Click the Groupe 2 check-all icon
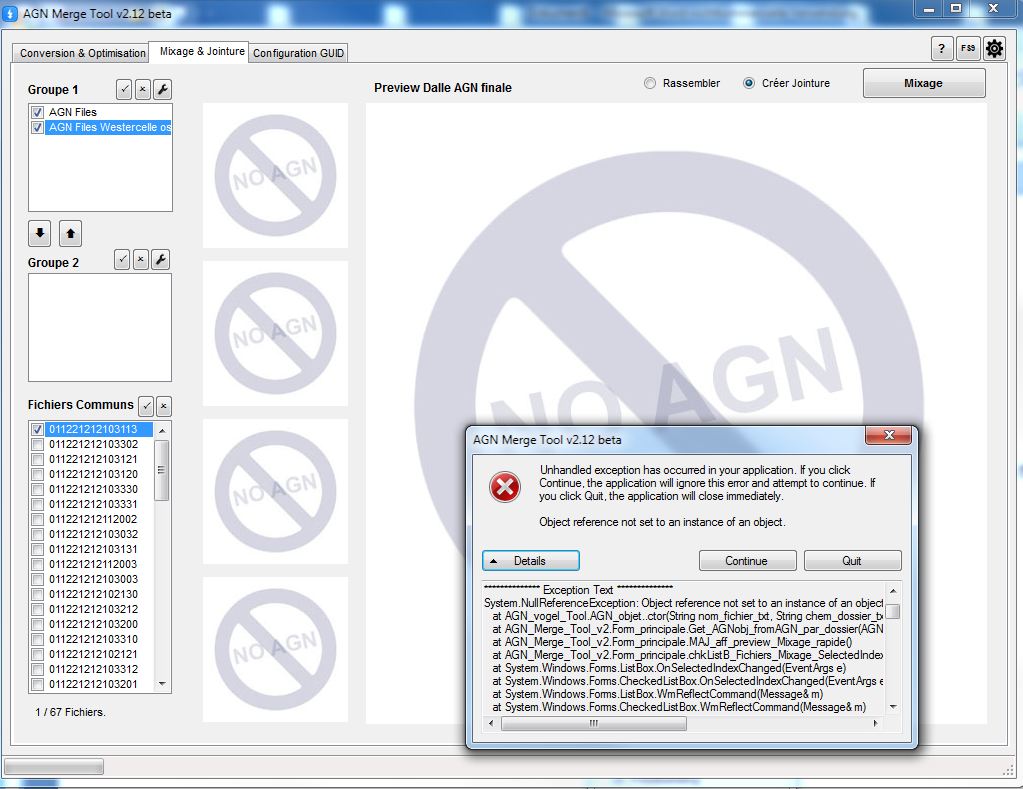 [122, 260]
